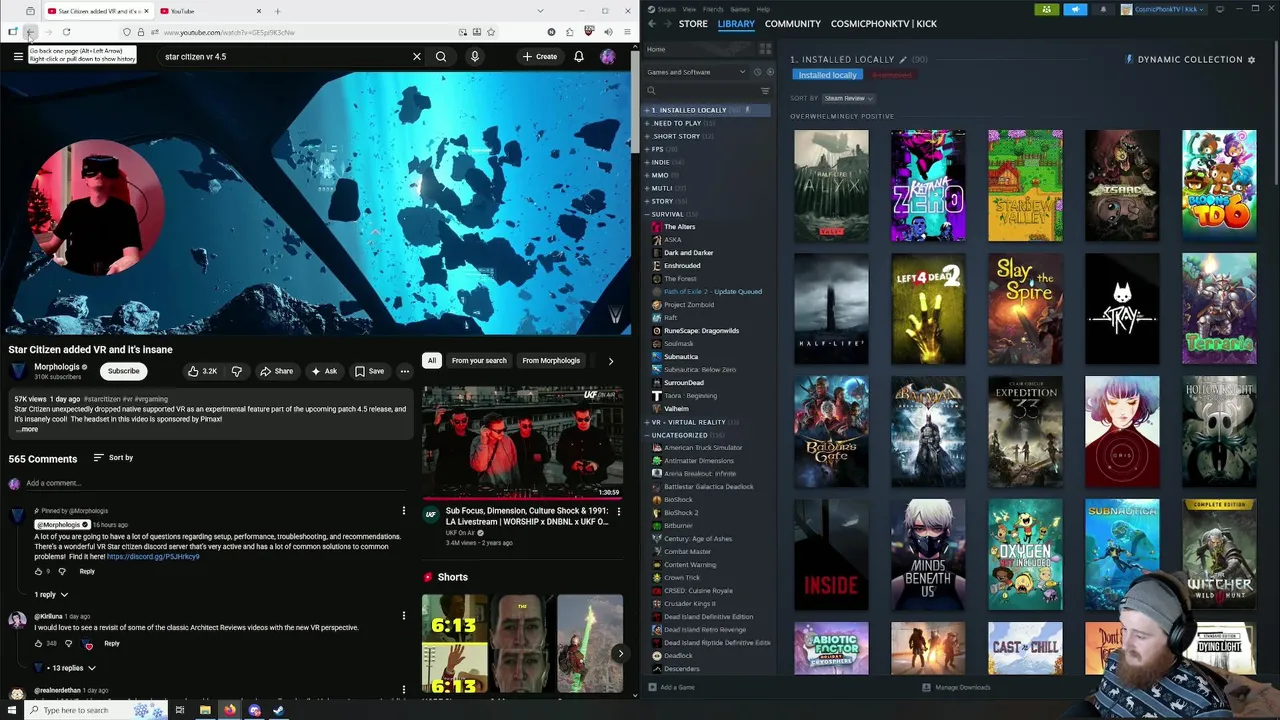This screenshot has width=1280, height=720.
Task: Open the YouTube account avatar menu
Action: pos(608,57)
